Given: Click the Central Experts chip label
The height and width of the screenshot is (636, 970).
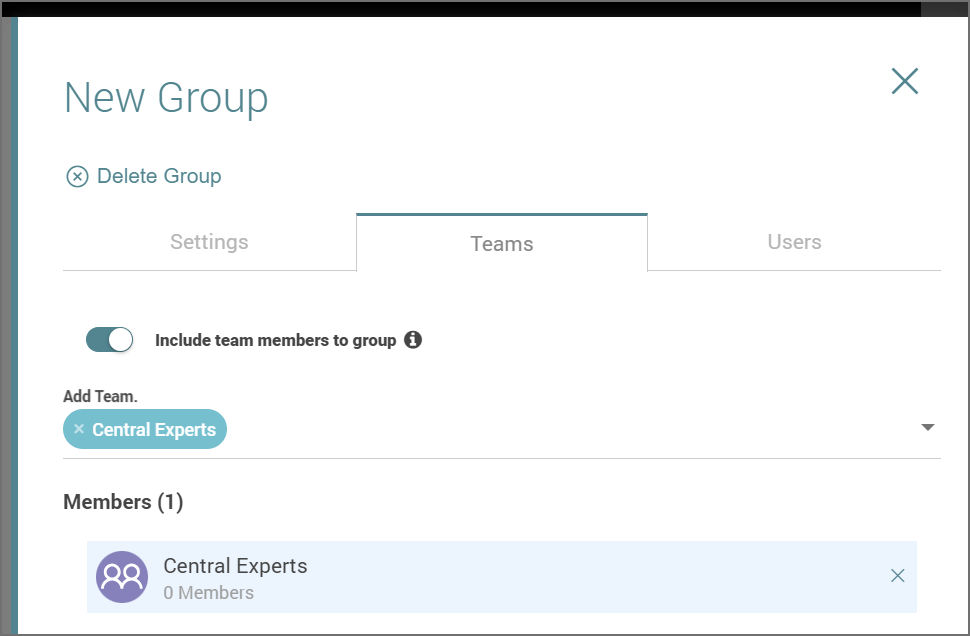Looking at the screenshot, I should (154, 429).
